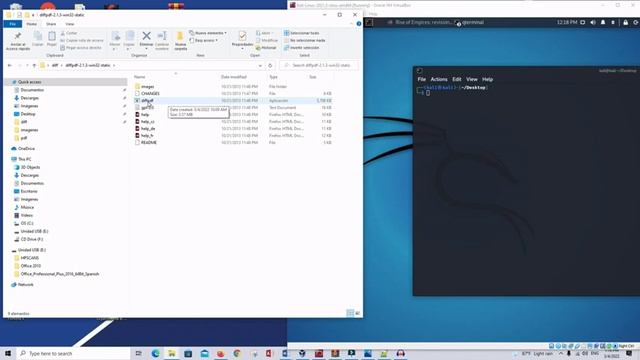Open 3D Objects under This PC
This screenshot has height=360, width=640.
30,167
